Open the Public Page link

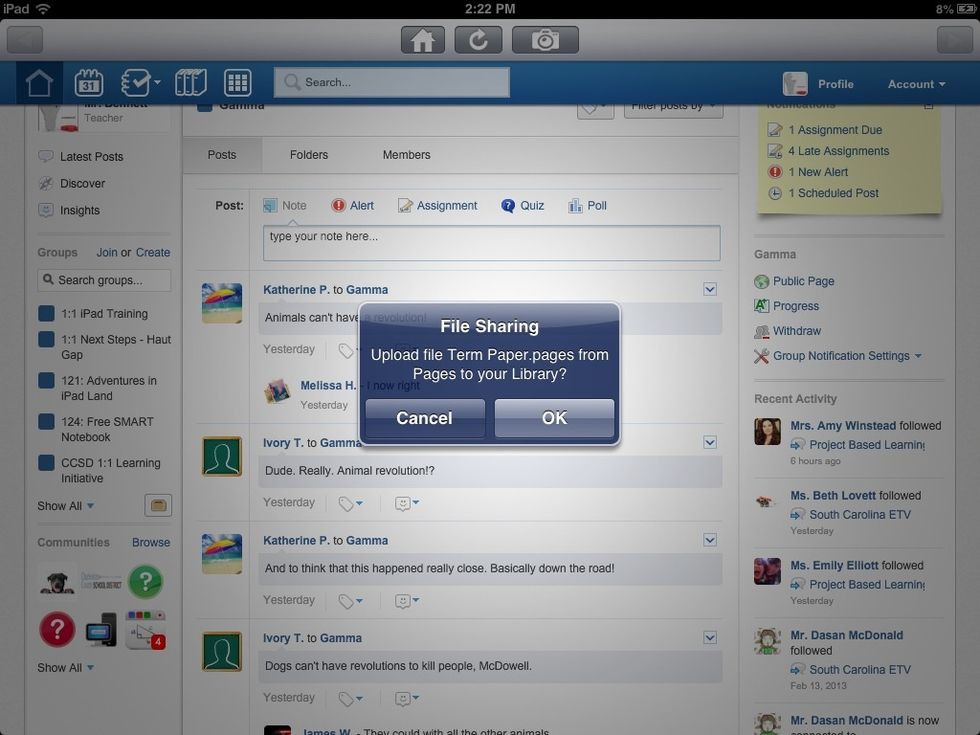tap(803, 282)
